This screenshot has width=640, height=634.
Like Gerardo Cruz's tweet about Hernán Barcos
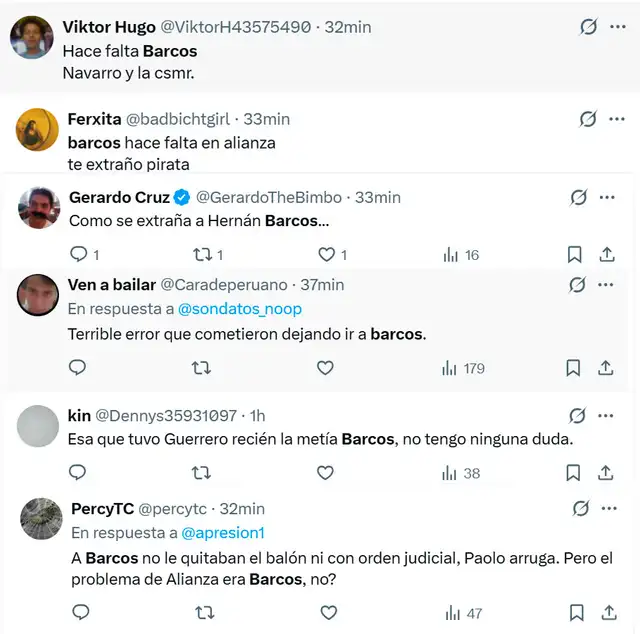tap(325, 255)
